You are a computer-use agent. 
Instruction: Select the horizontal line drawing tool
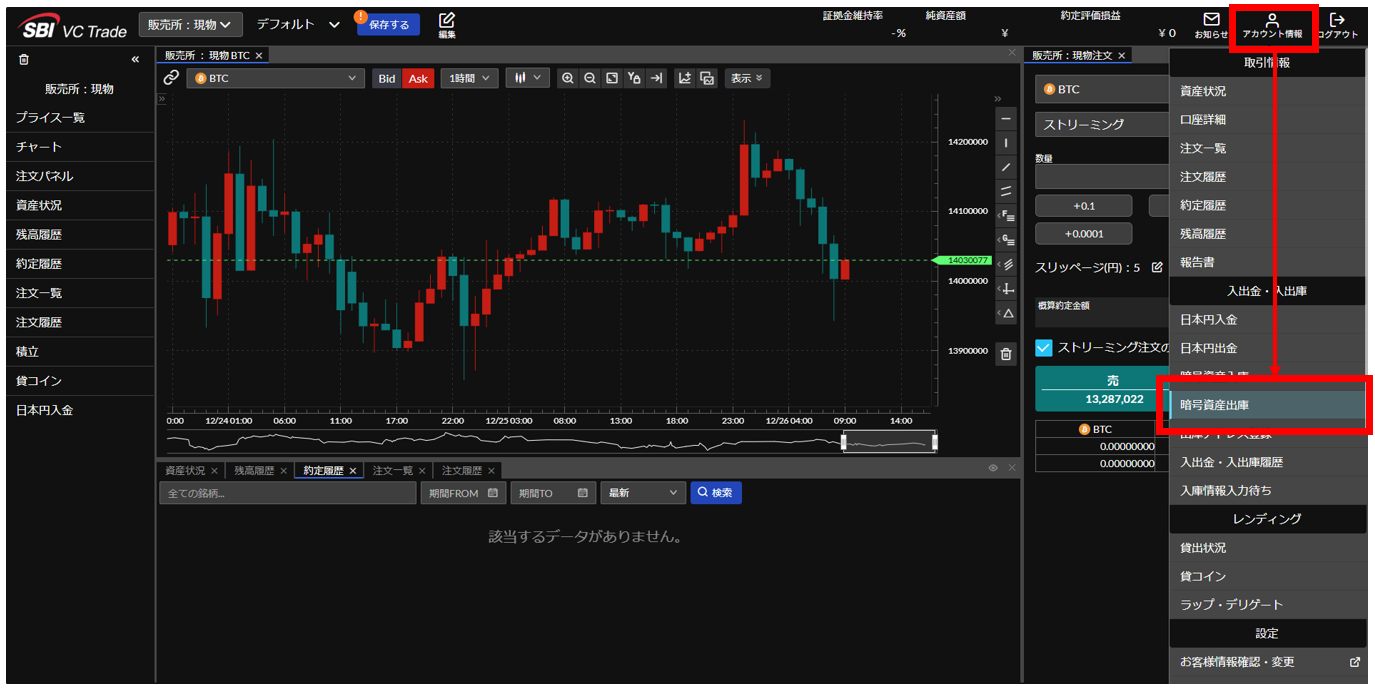tap(1006, 119)
